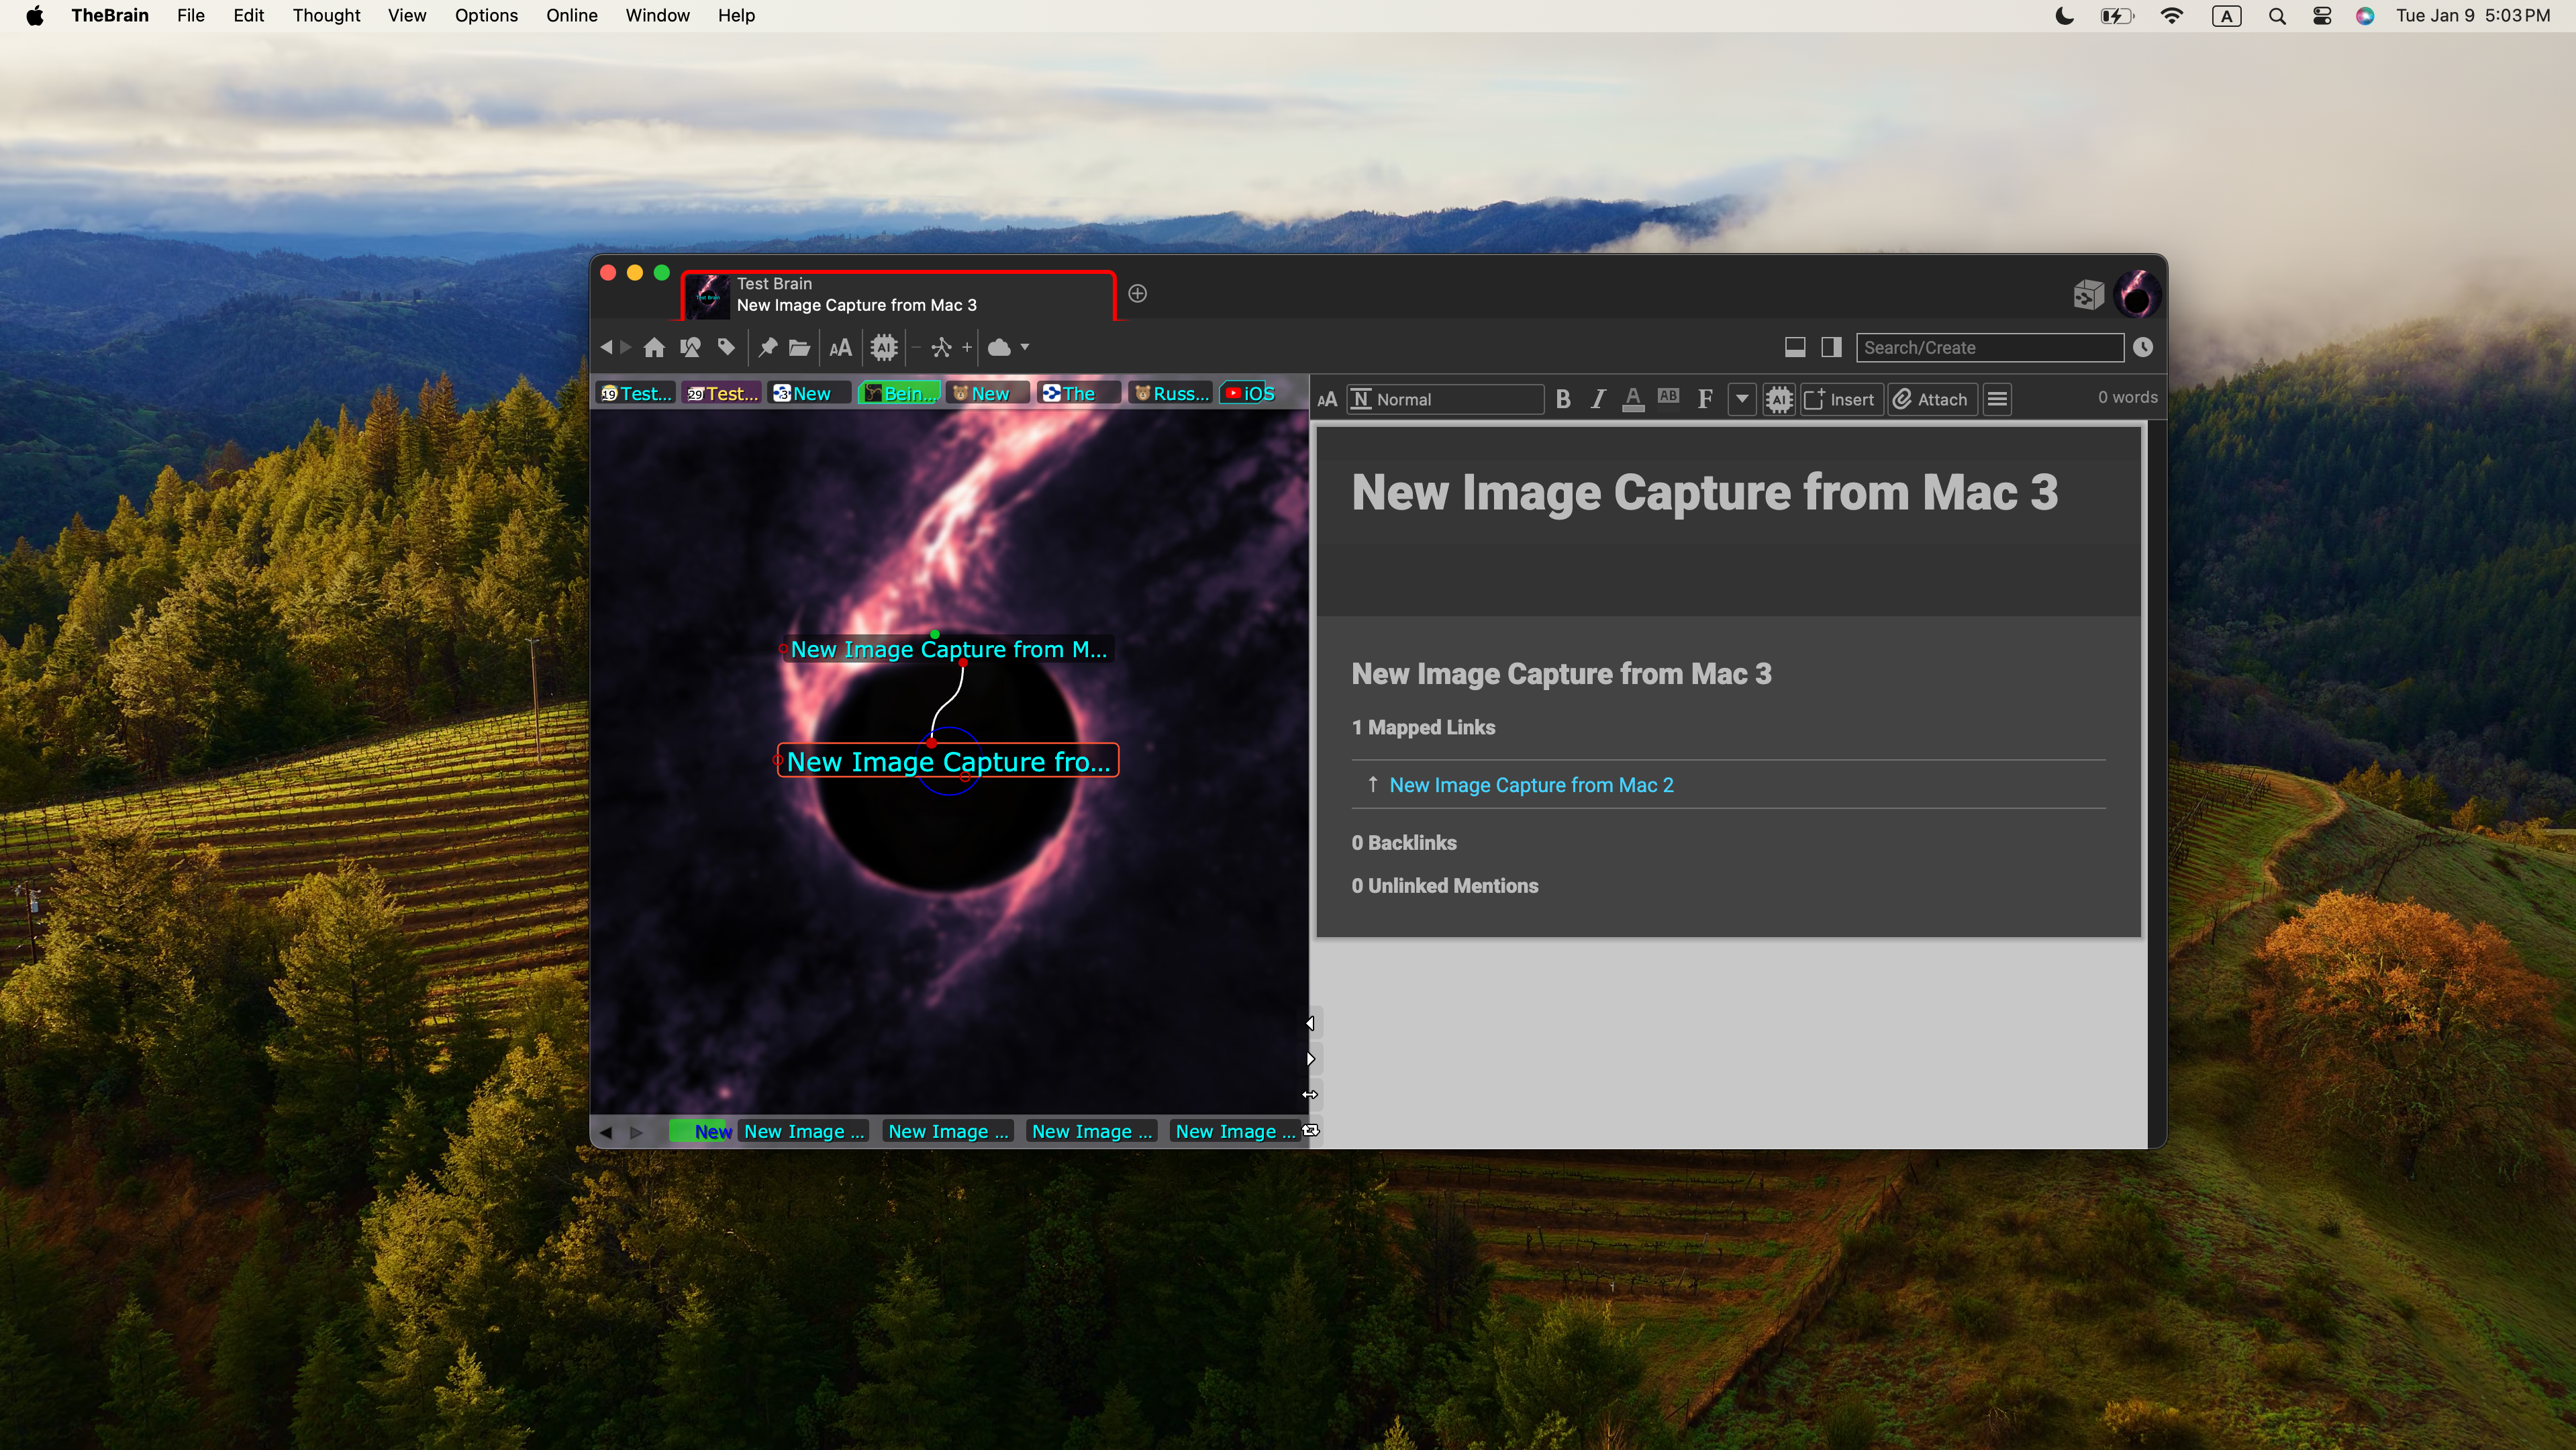Open the font F button in notes toolbar
The image size is (2576, 1450).
tap(1705, 399)
